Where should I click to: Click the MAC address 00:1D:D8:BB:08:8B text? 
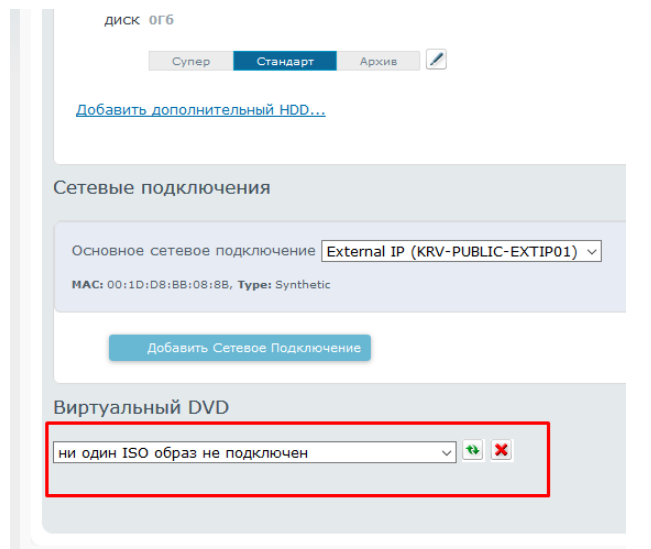[x=166, y=285]
